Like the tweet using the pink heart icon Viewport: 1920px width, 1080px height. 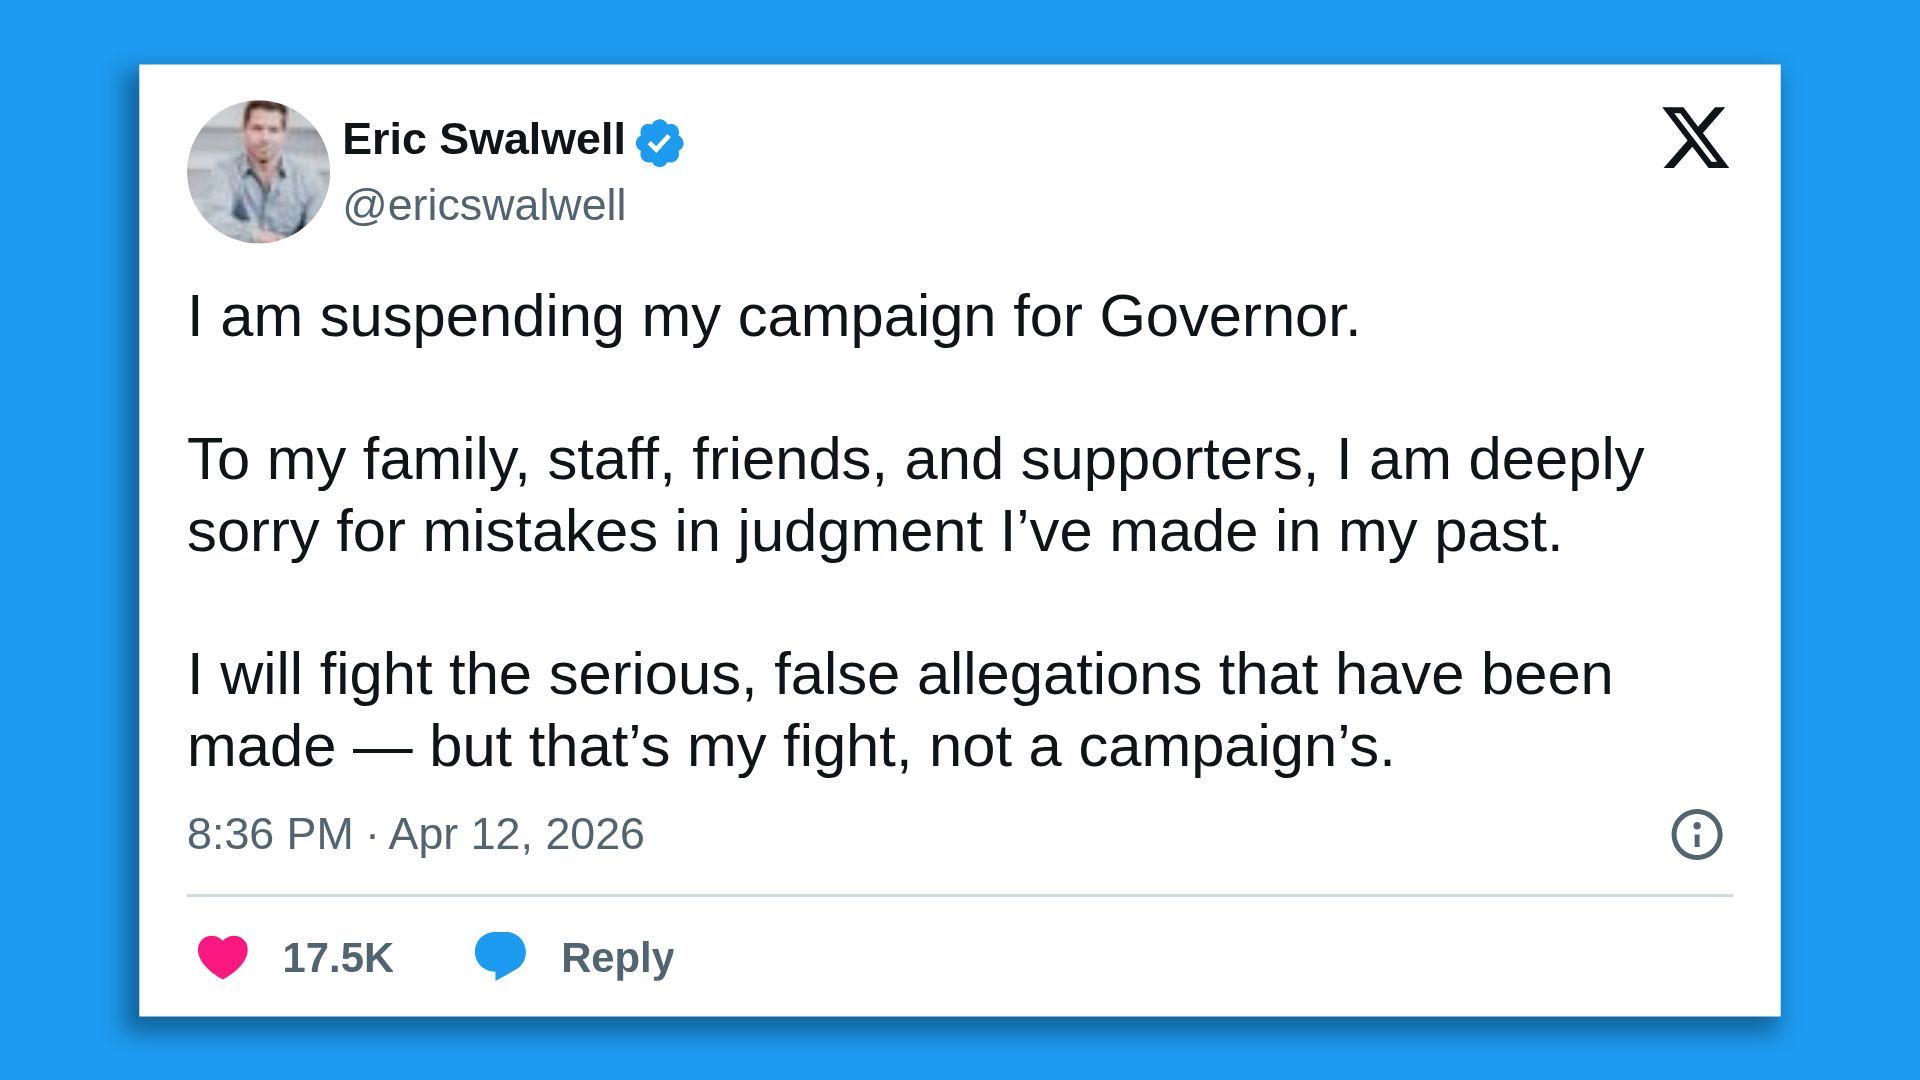click(x=222, y=957)
